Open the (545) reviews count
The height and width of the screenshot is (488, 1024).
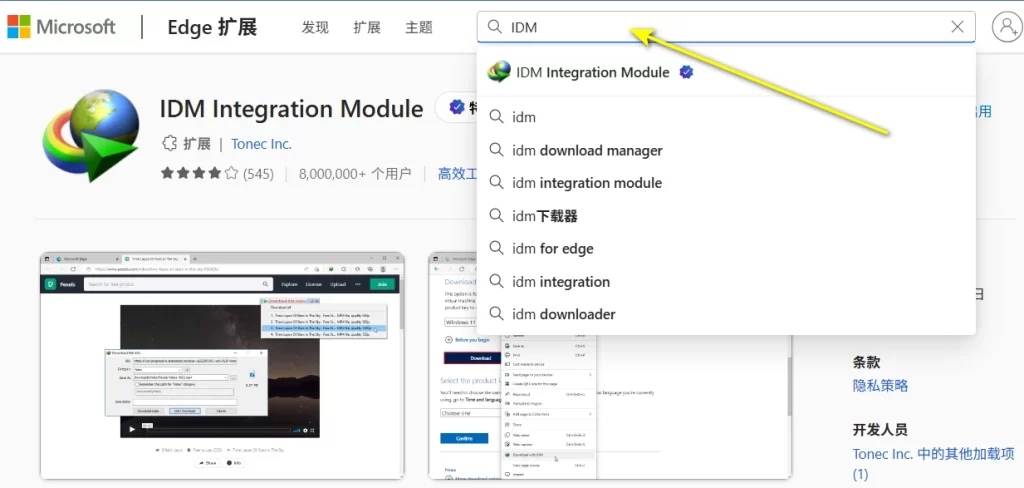click(258, 174)
